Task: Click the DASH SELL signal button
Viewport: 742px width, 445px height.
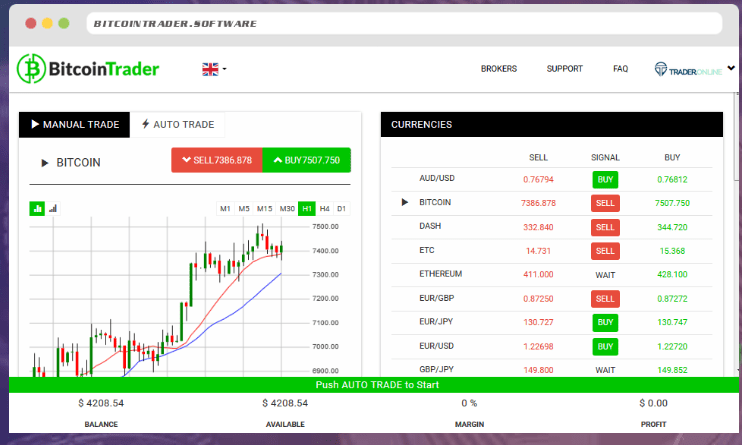Action: [x=605, y=227]
